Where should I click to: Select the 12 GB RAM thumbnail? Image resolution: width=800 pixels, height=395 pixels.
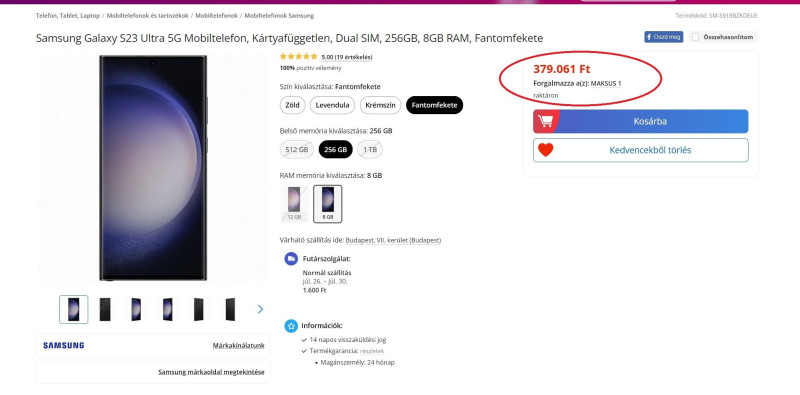point(294,204)
